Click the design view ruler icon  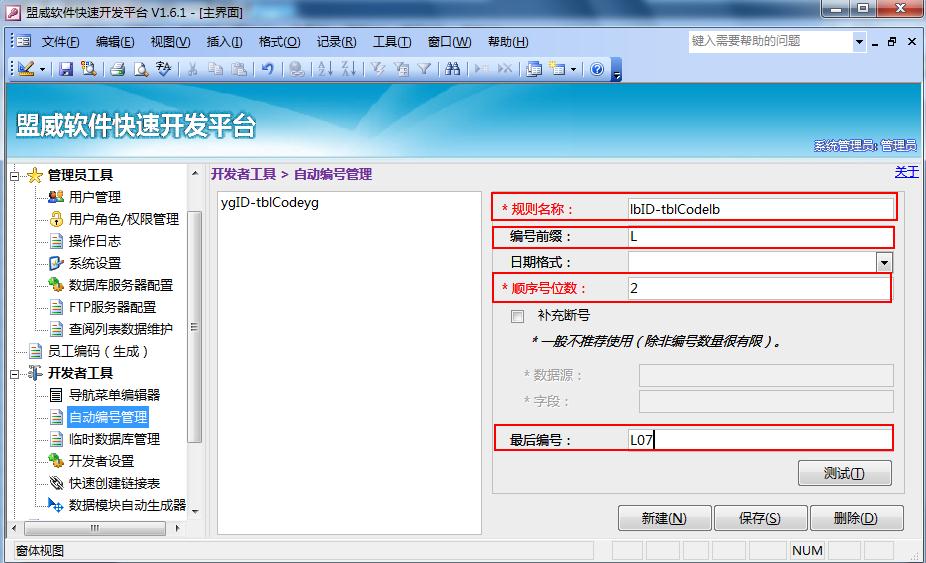pyautogui.click(x=25, y=69)
